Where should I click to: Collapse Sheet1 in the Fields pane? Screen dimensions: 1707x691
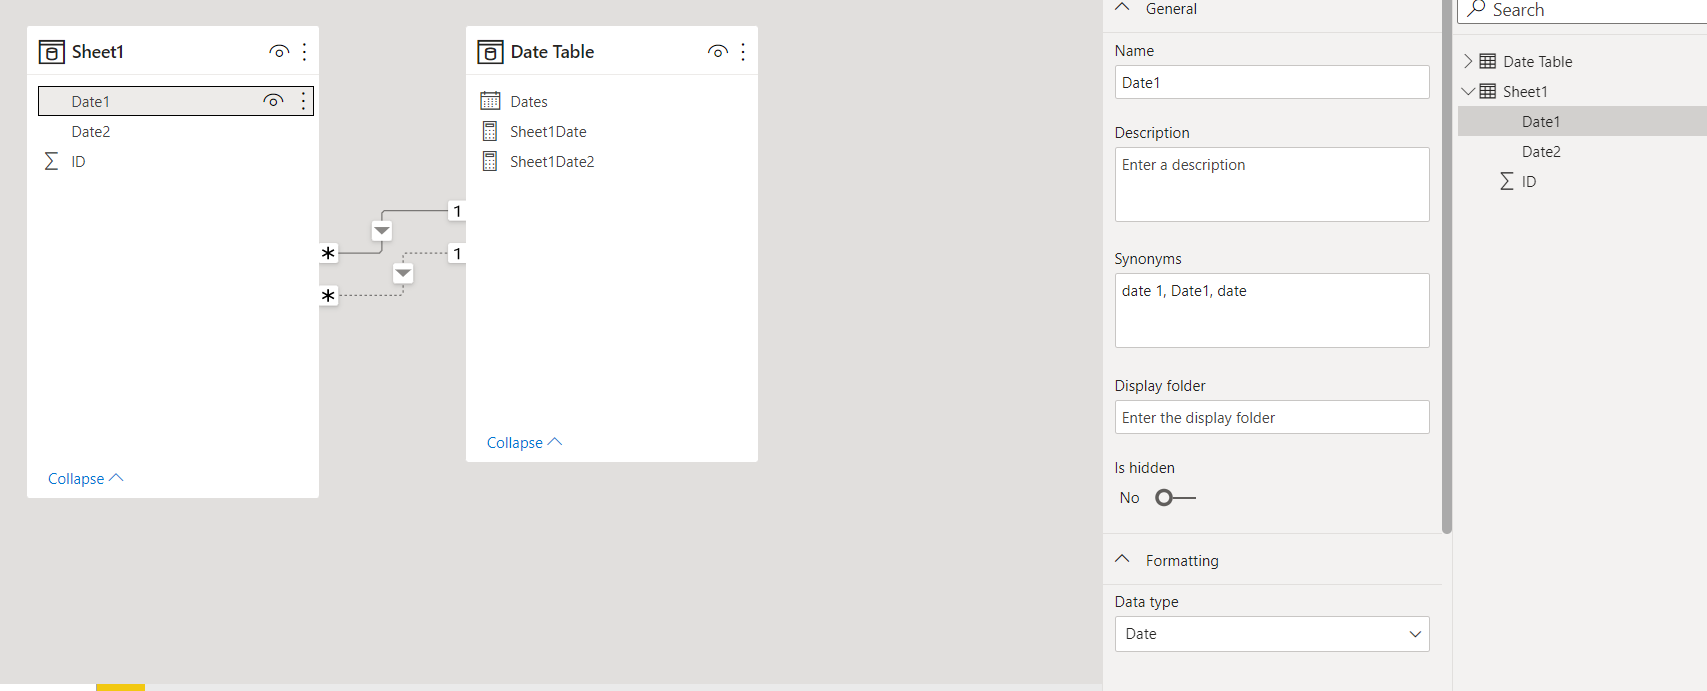tap(1468, 91)
